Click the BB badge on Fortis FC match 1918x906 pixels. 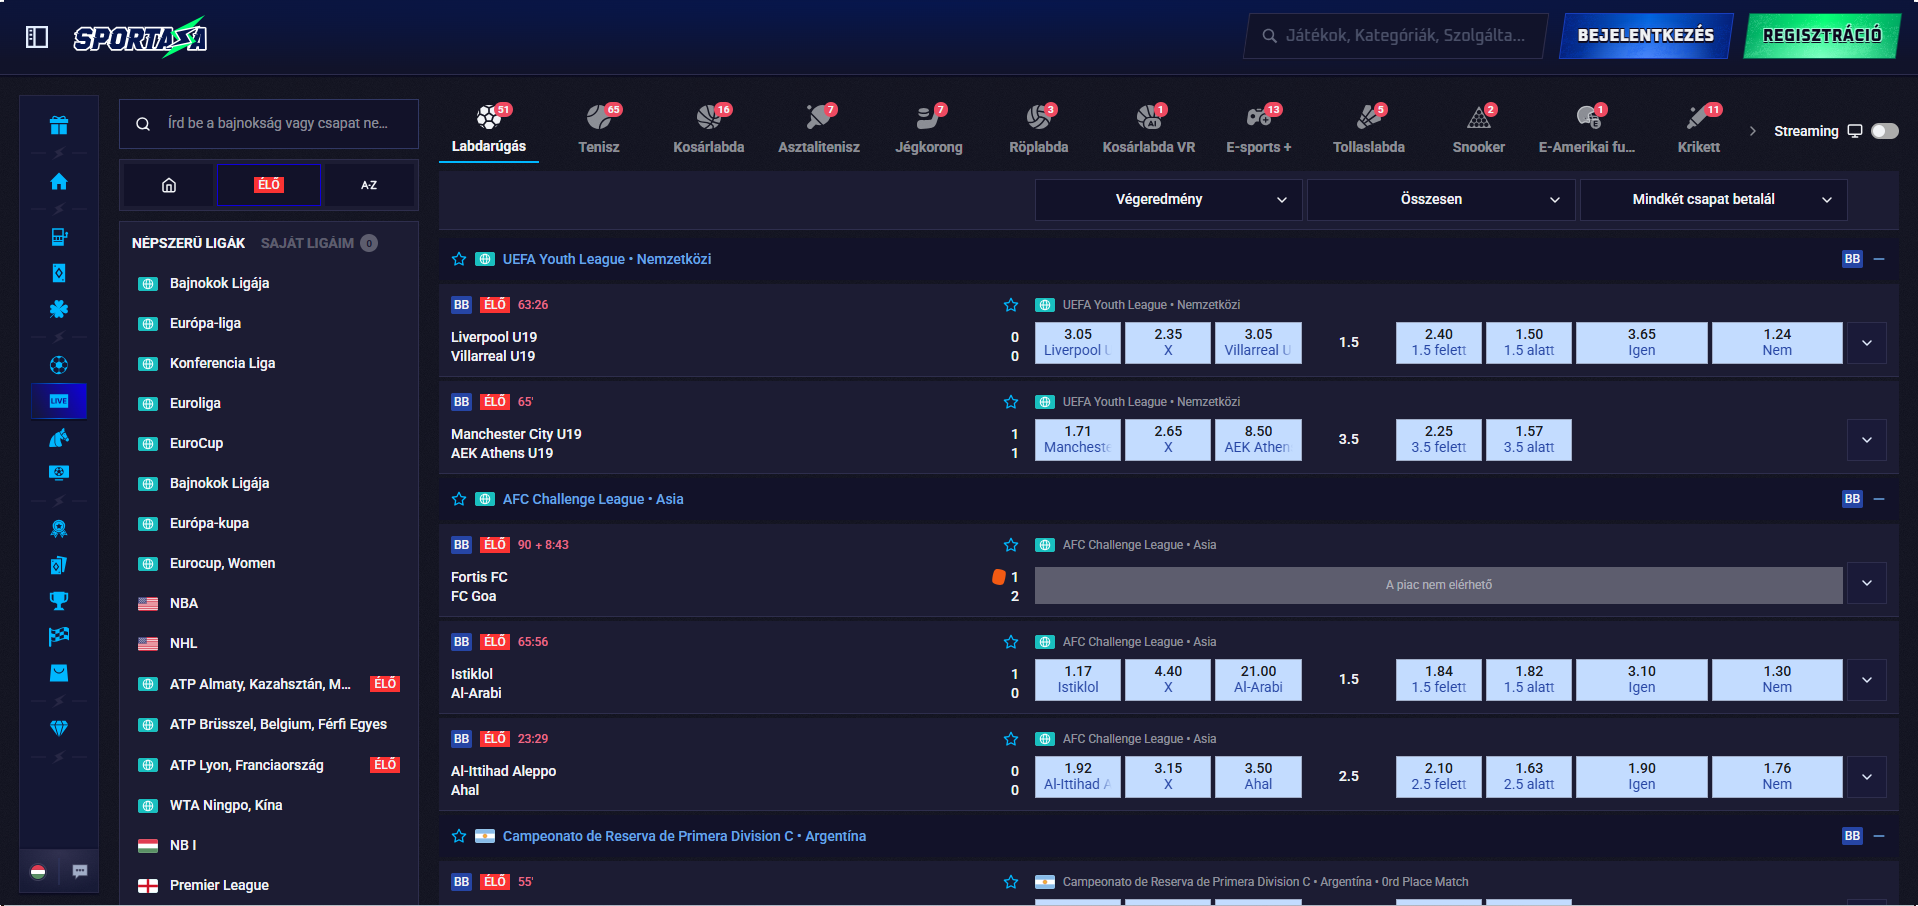(x=461, y=545)
